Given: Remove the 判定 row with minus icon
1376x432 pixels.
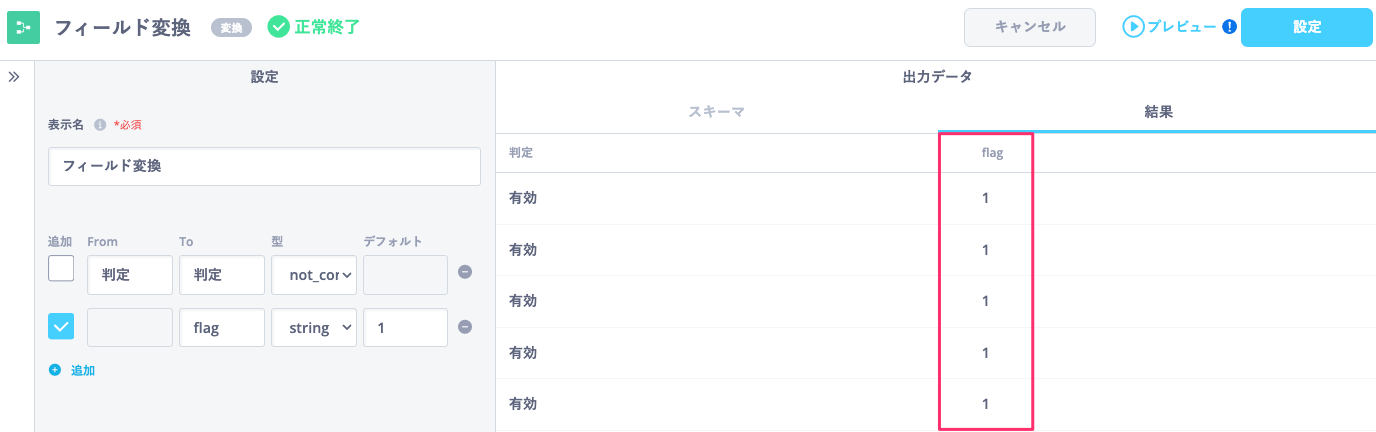Looking at the screenshot, I should pyautogui.click(x=465, y=271).
